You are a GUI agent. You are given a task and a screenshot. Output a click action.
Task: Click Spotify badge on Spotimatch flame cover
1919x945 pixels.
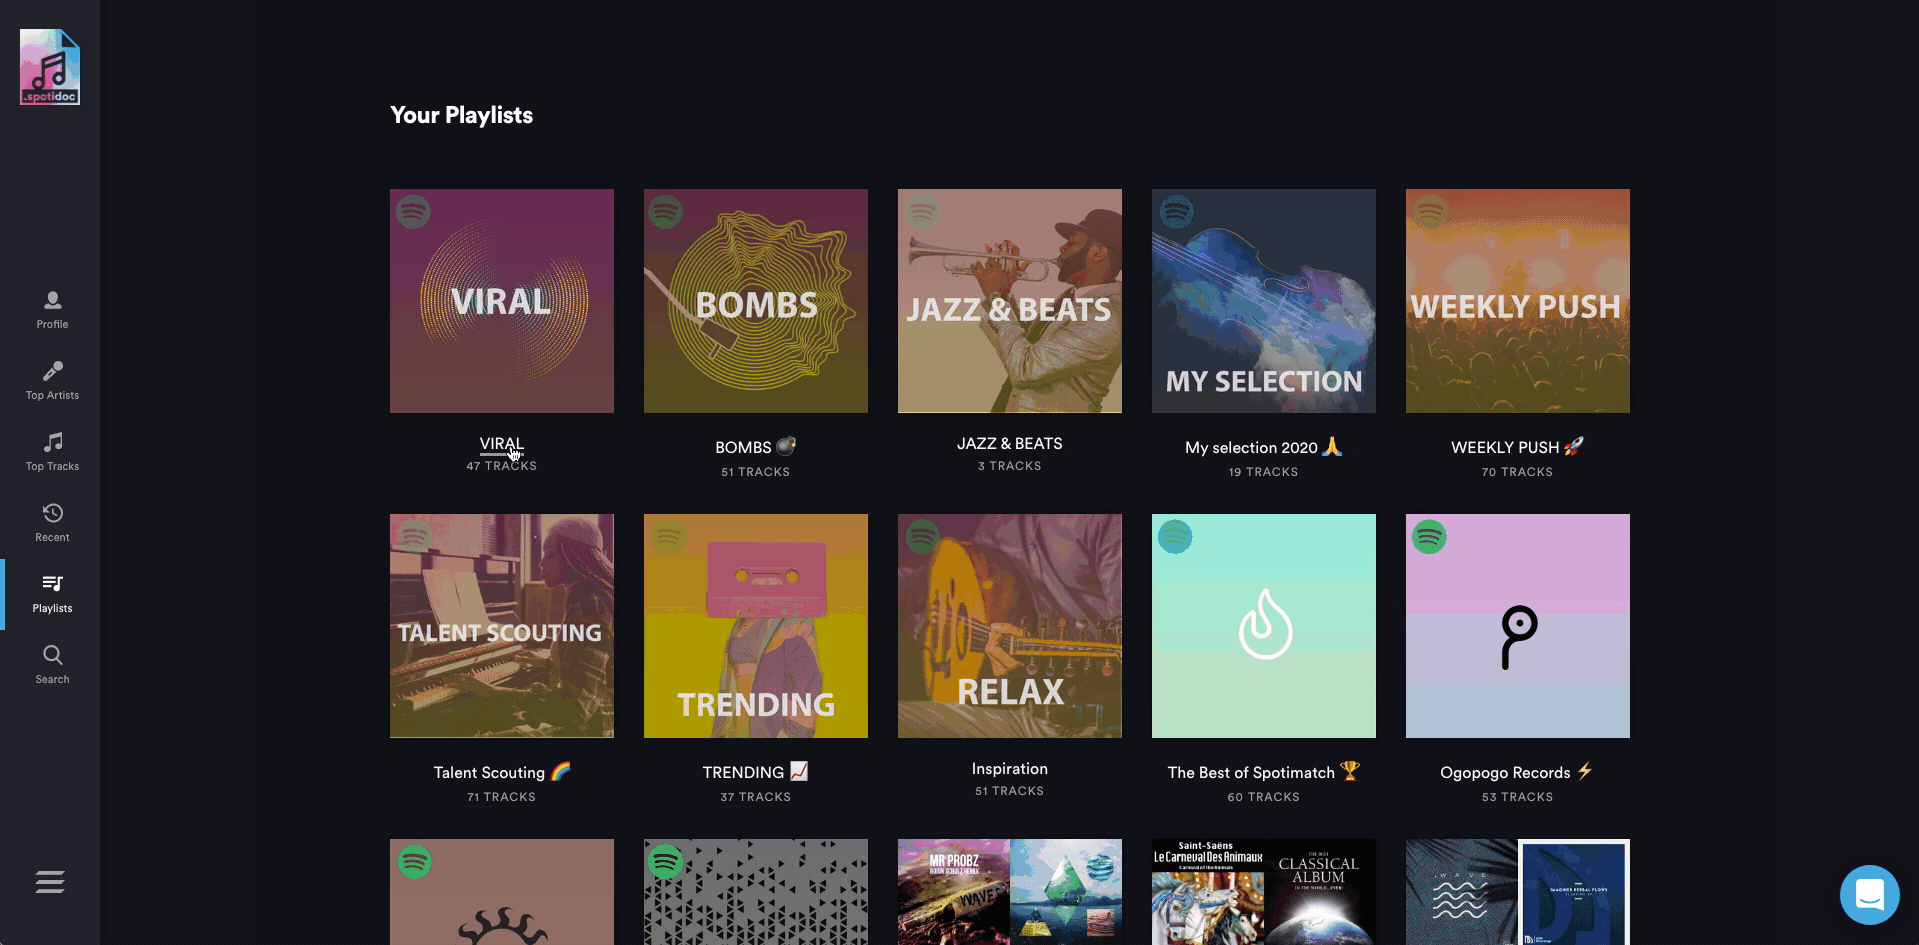1175,537
